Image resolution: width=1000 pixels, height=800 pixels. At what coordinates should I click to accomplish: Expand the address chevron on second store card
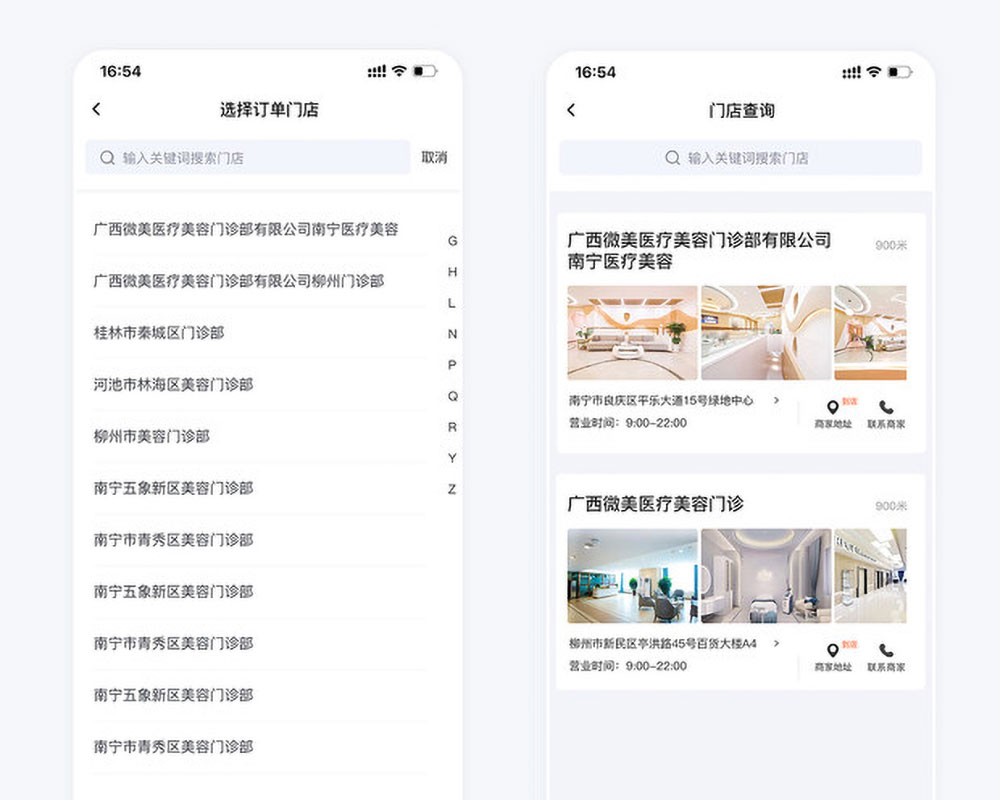pos(777,644)
